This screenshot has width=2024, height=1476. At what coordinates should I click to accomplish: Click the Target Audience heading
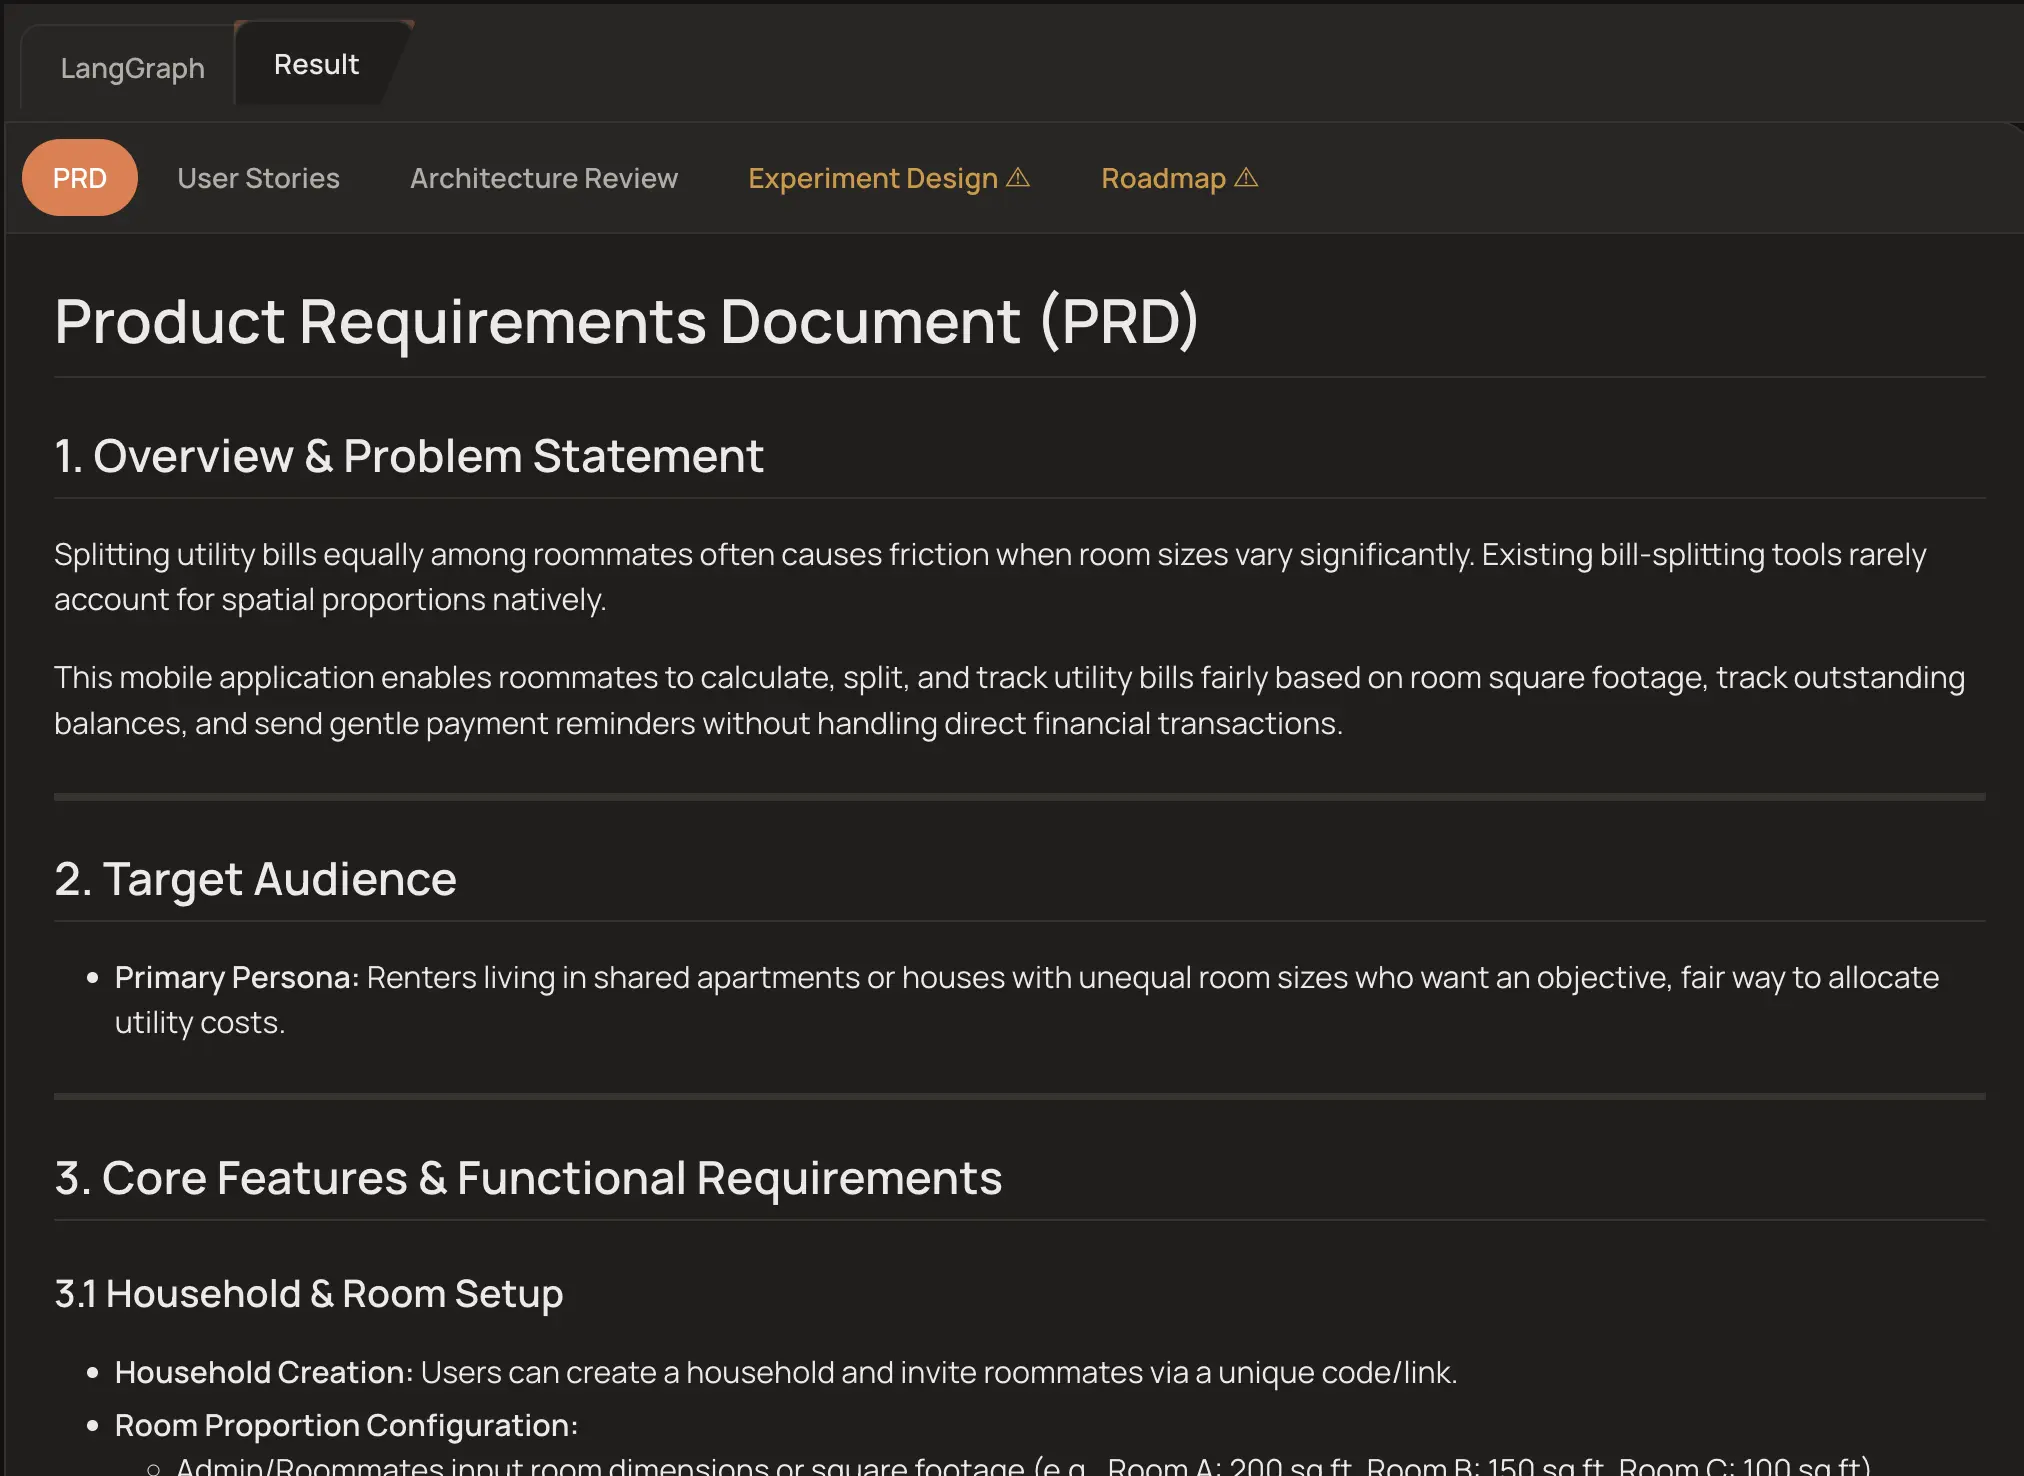pyautogui.click(x=255, y=879)
